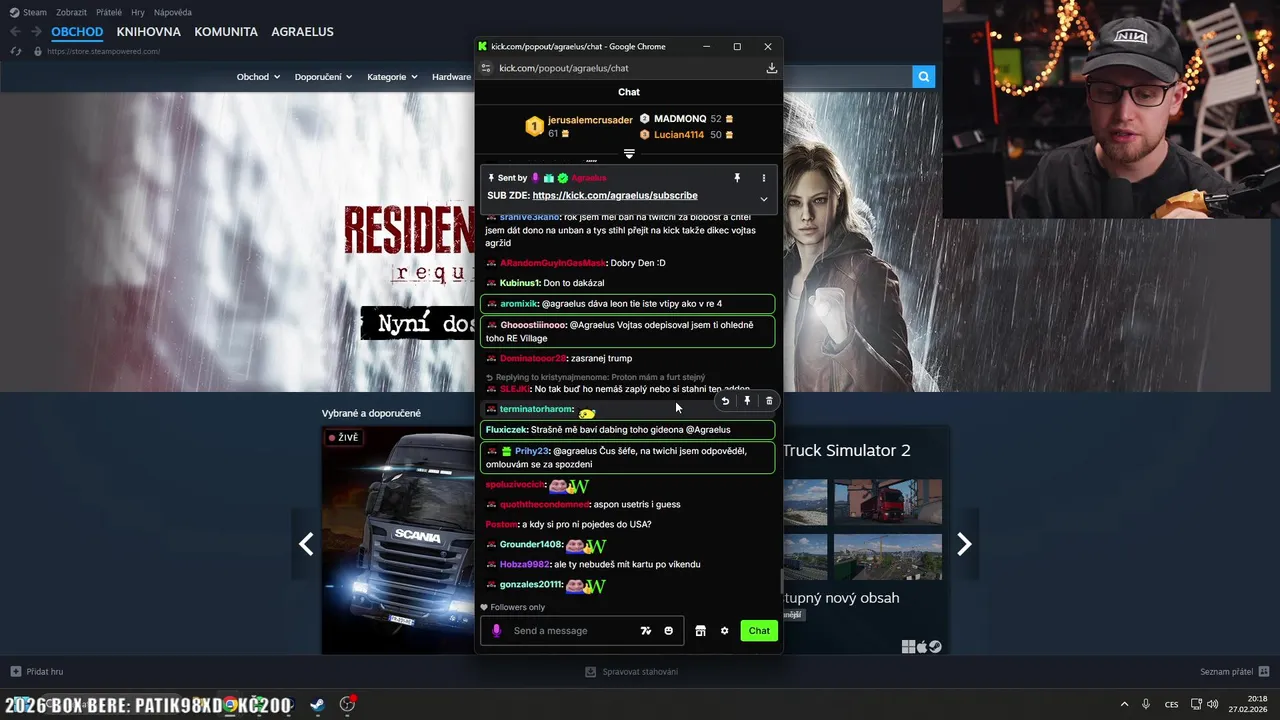Collapse the pinned message chevron
The image size is (1280, 720).
(764, 199)
